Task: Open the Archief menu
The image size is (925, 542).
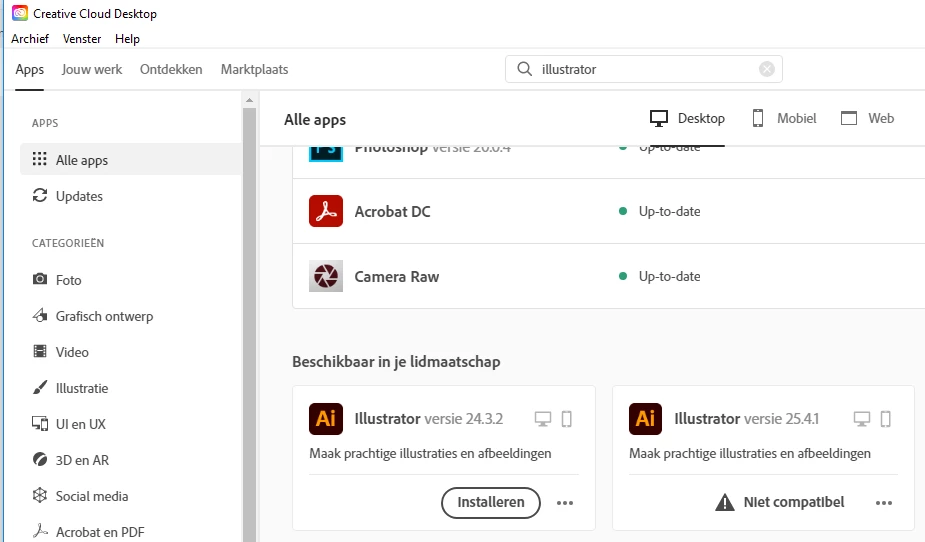Action: pos(30,39)
